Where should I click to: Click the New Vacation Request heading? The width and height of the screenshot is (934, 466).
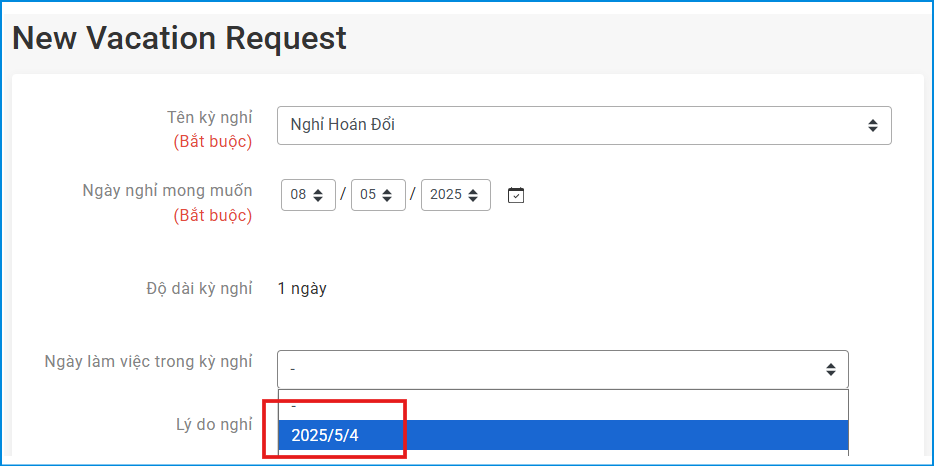[x=179, y=38]
